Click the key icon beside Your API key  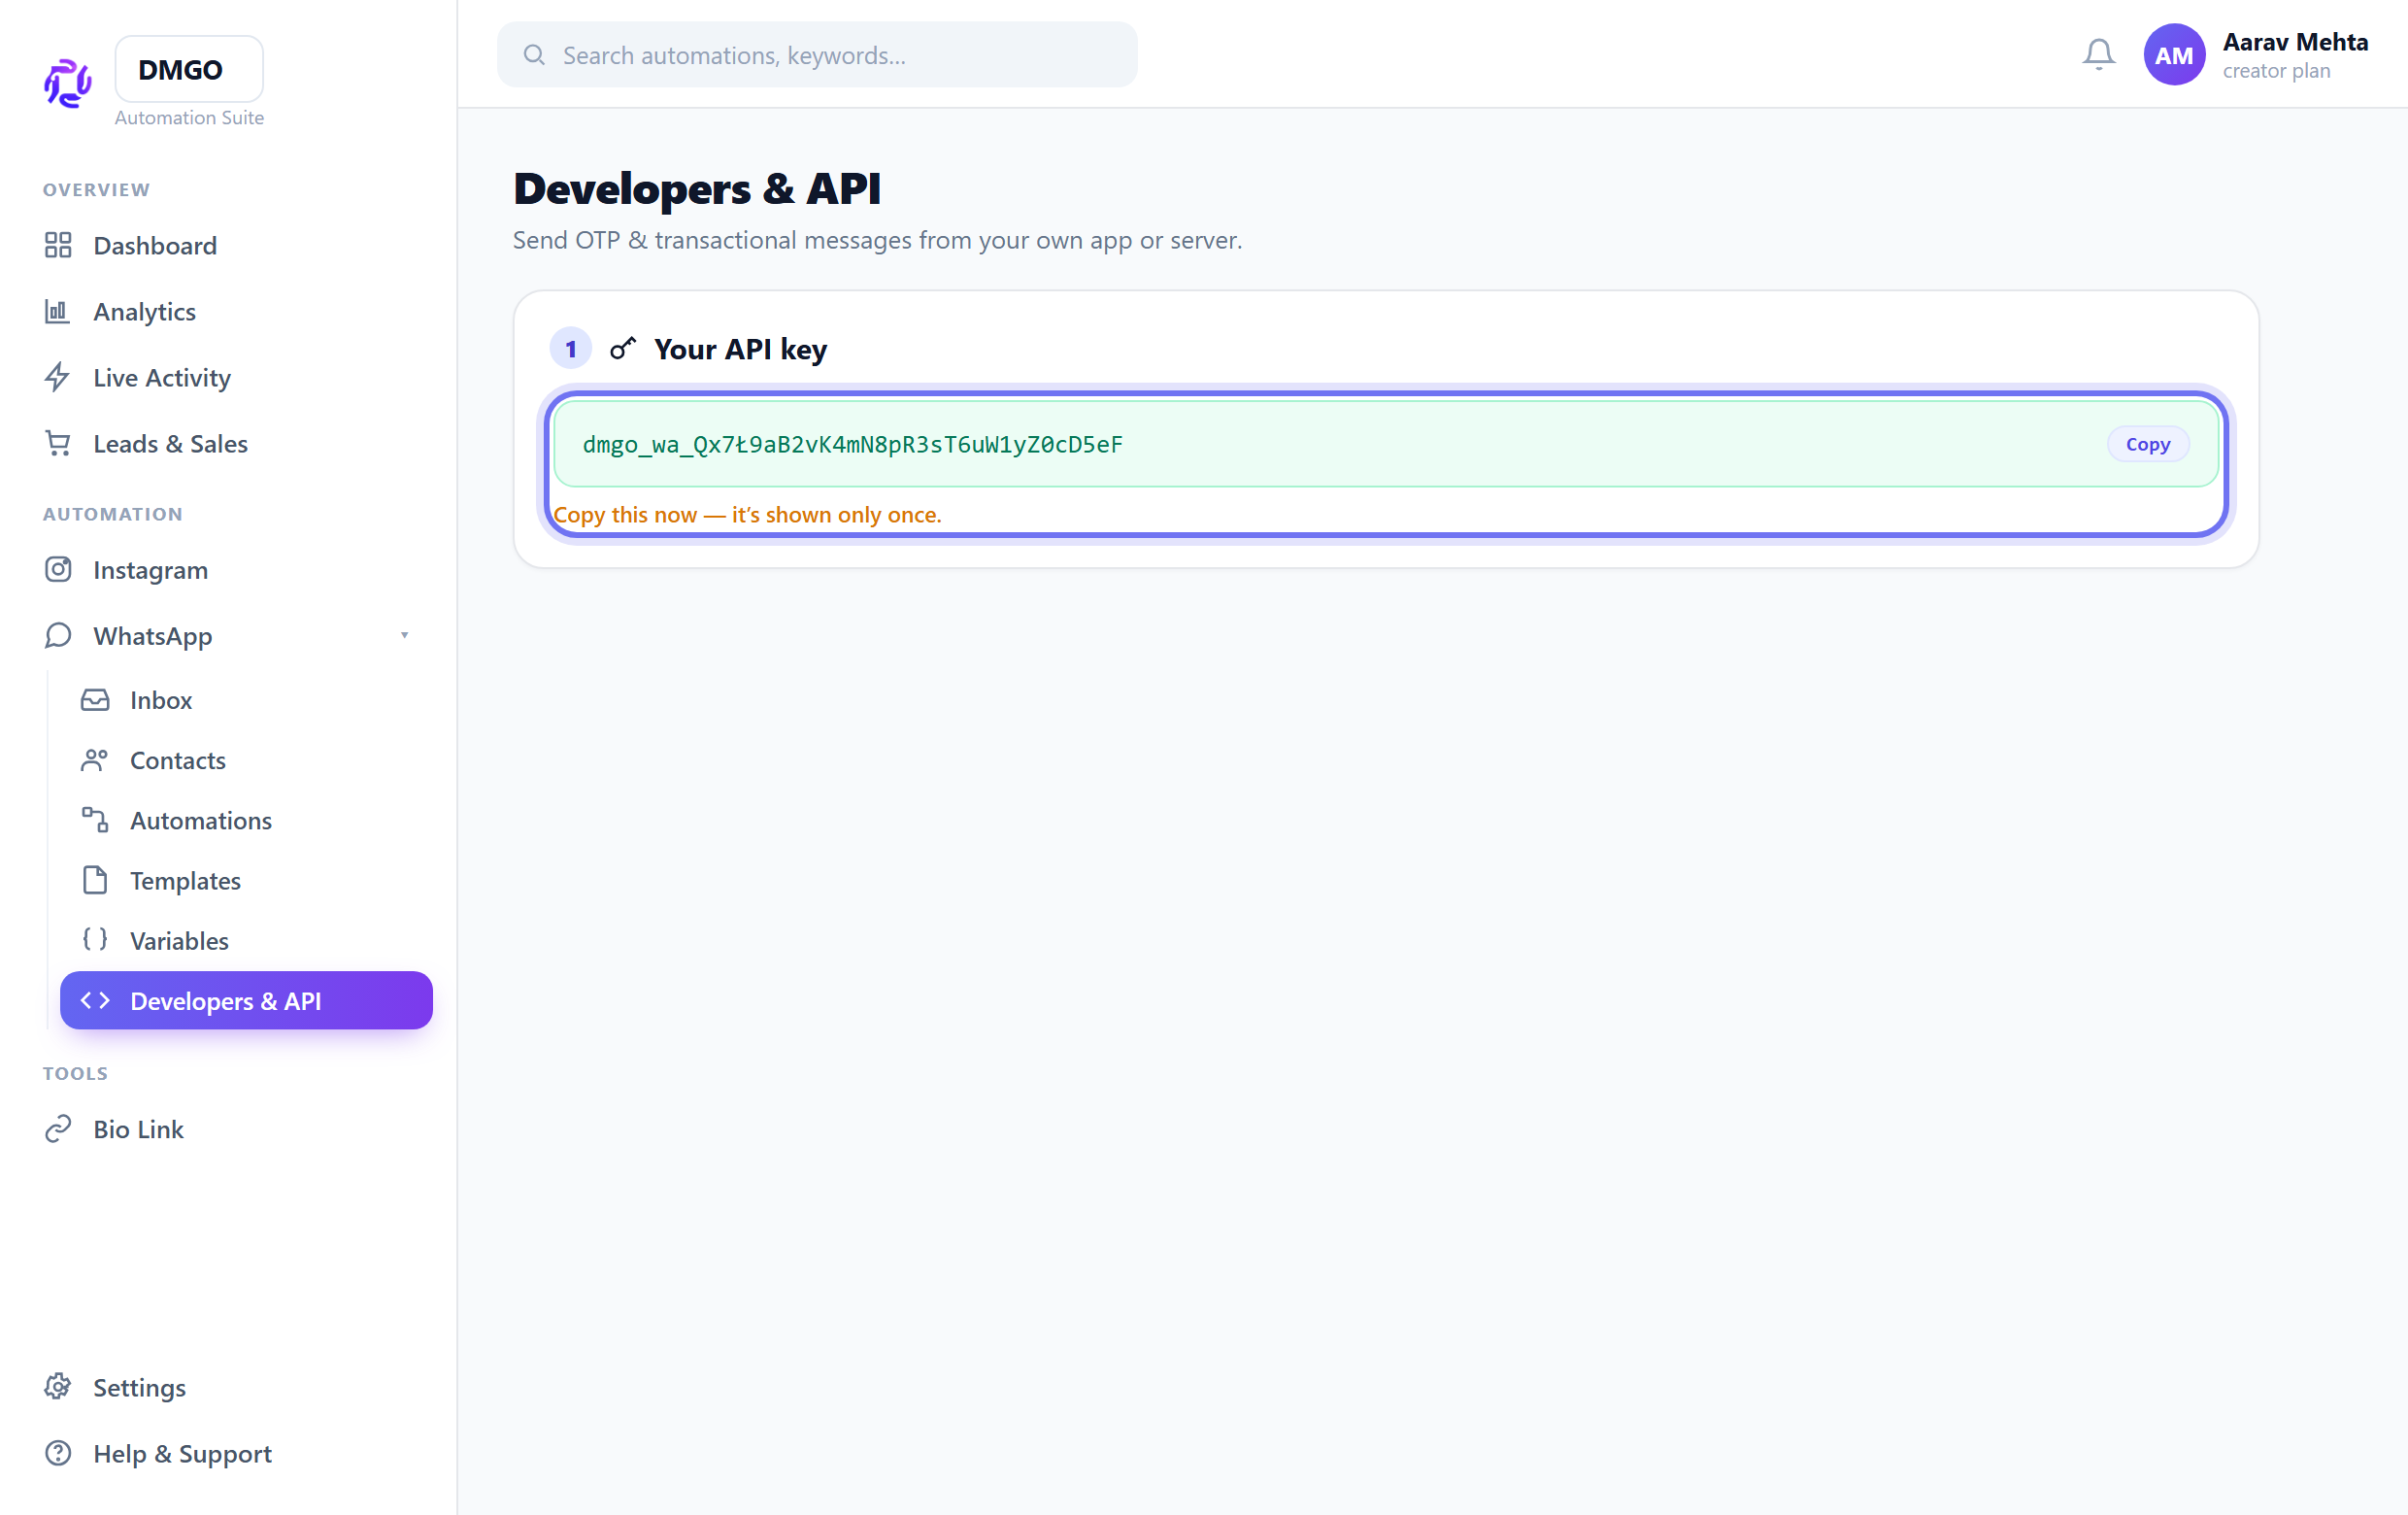pyautogui.click(x=623, y=348)
